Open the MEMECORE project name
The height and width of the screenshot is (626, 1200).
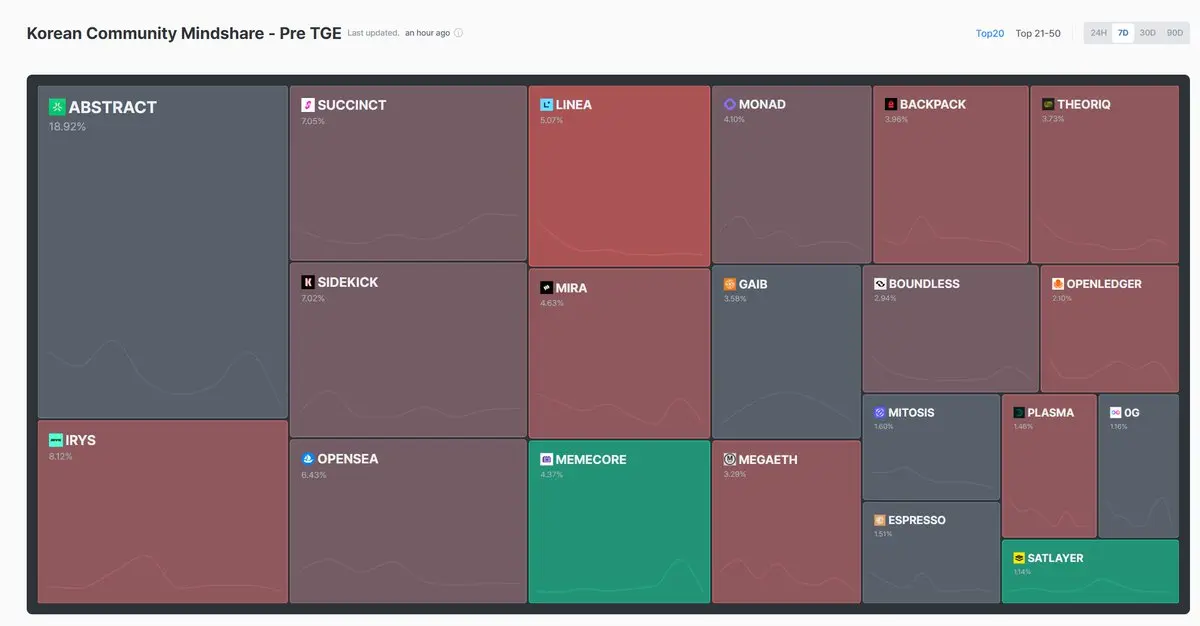point(591,460)
